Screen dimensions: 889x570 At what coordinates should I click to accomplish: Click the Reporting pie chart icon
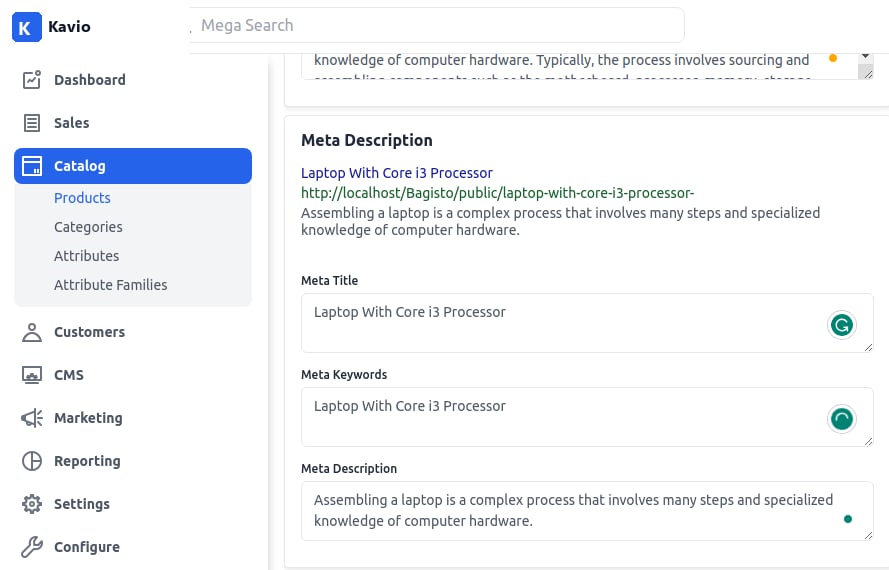click(32, 461)
